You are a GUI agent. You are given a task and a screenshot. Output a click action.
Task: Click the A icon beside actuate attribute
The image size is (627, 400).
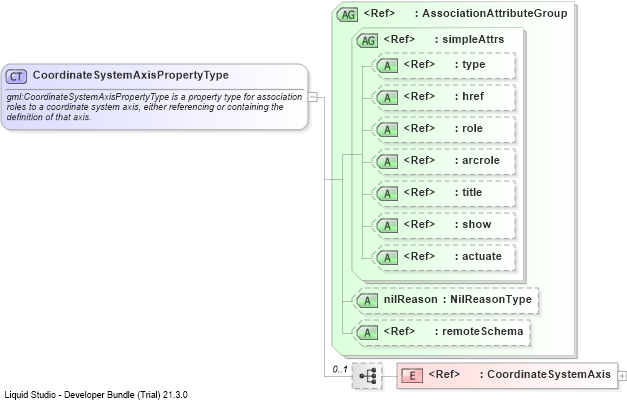point(387,258)
